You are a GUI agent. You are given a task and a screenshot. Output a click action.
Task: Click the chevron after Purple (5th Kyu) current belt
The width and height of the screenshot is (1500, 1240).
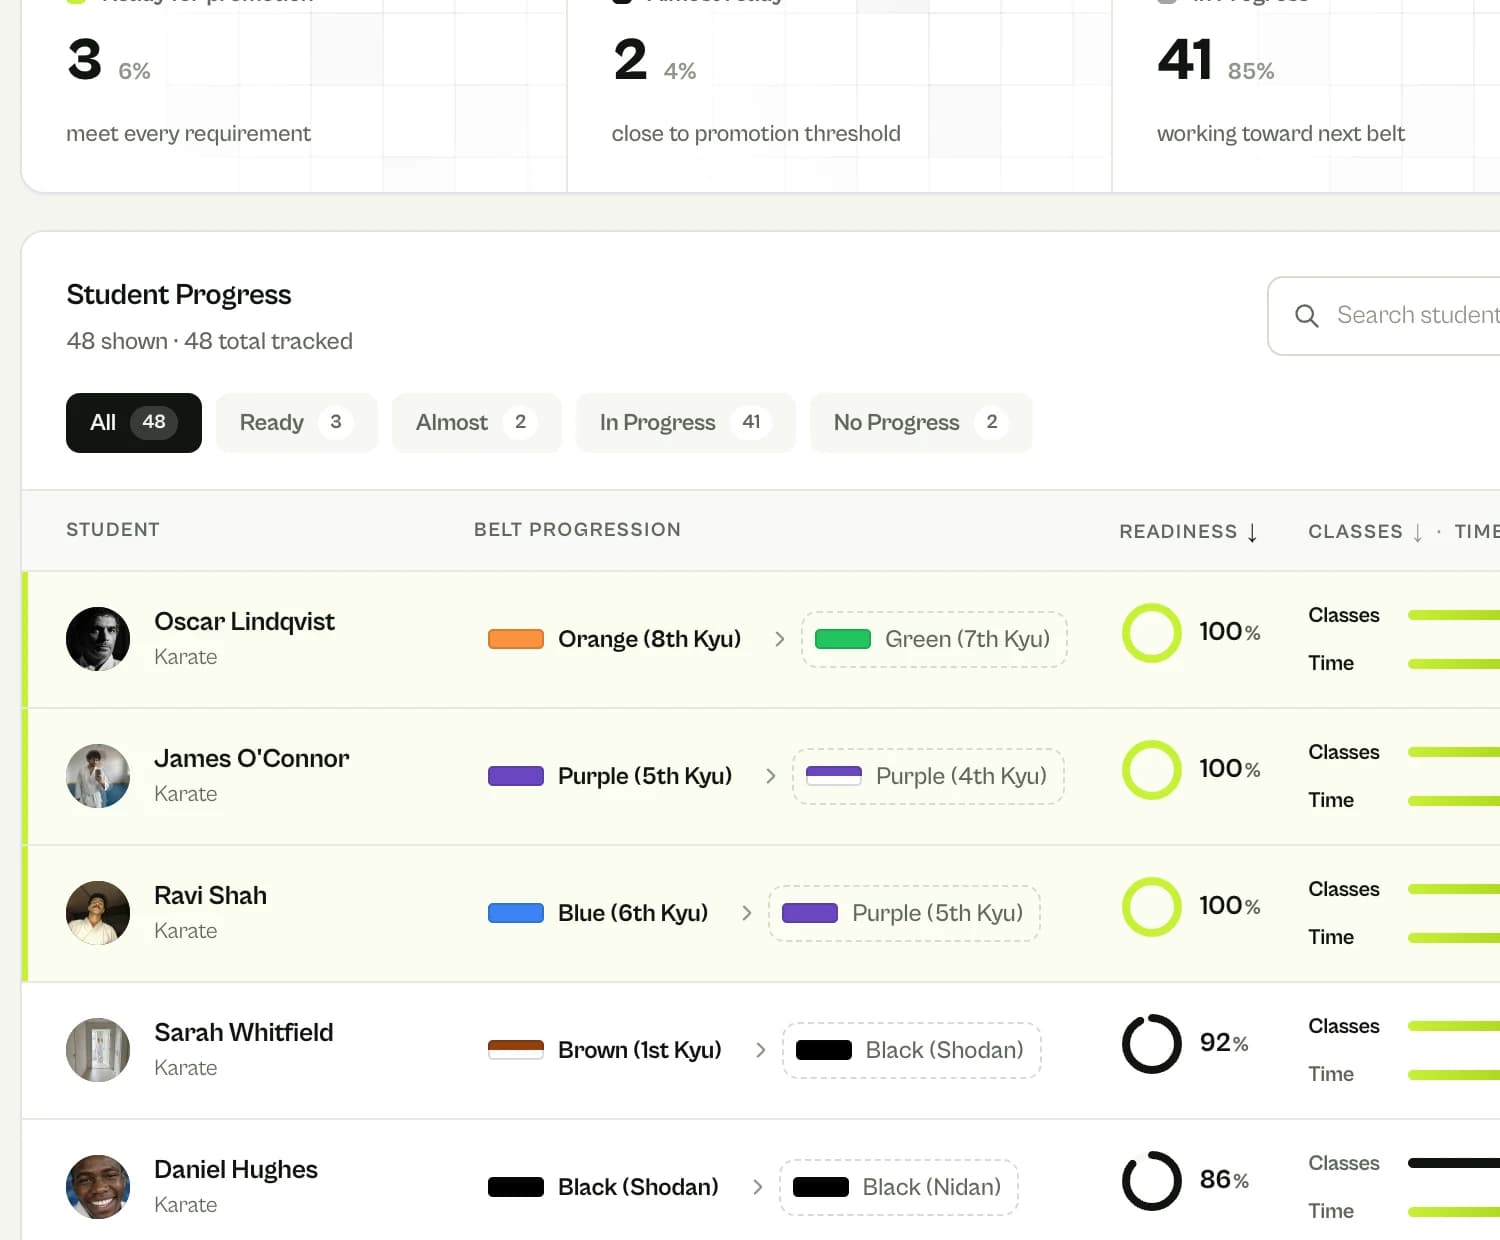771,776
